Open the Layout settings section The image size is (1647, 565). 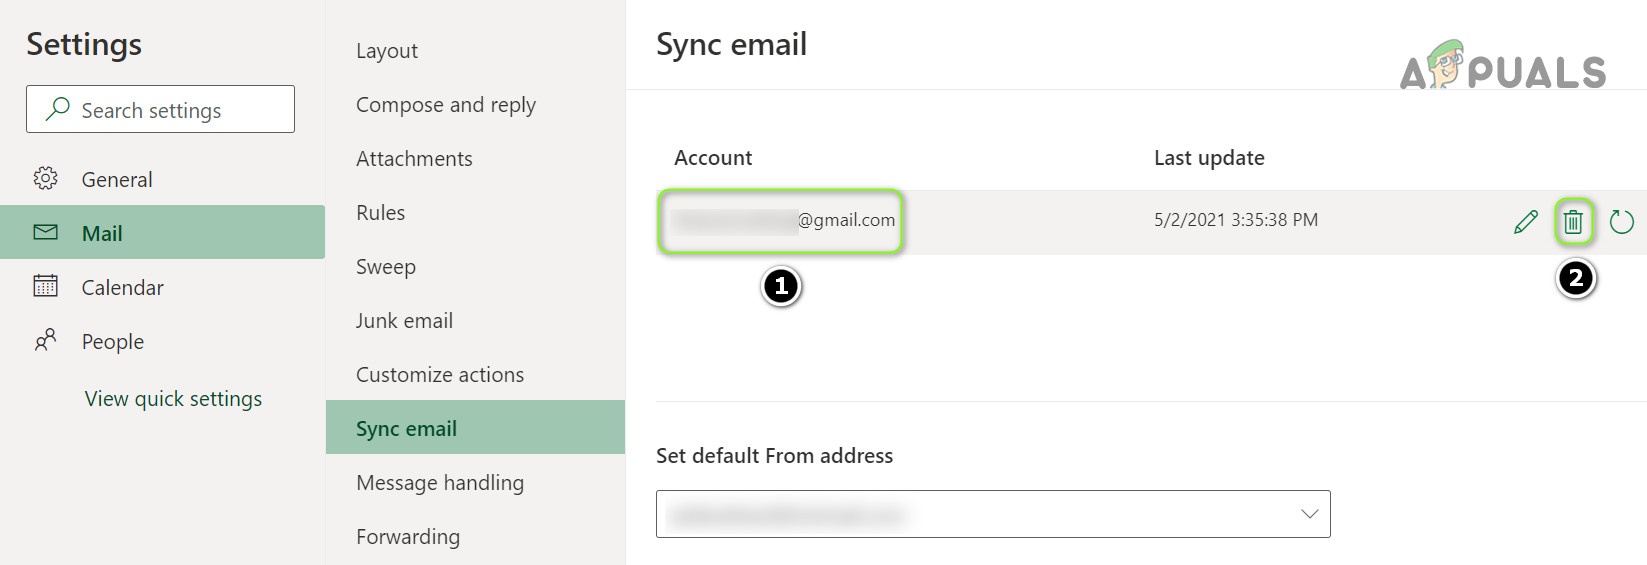click(387, 51)
